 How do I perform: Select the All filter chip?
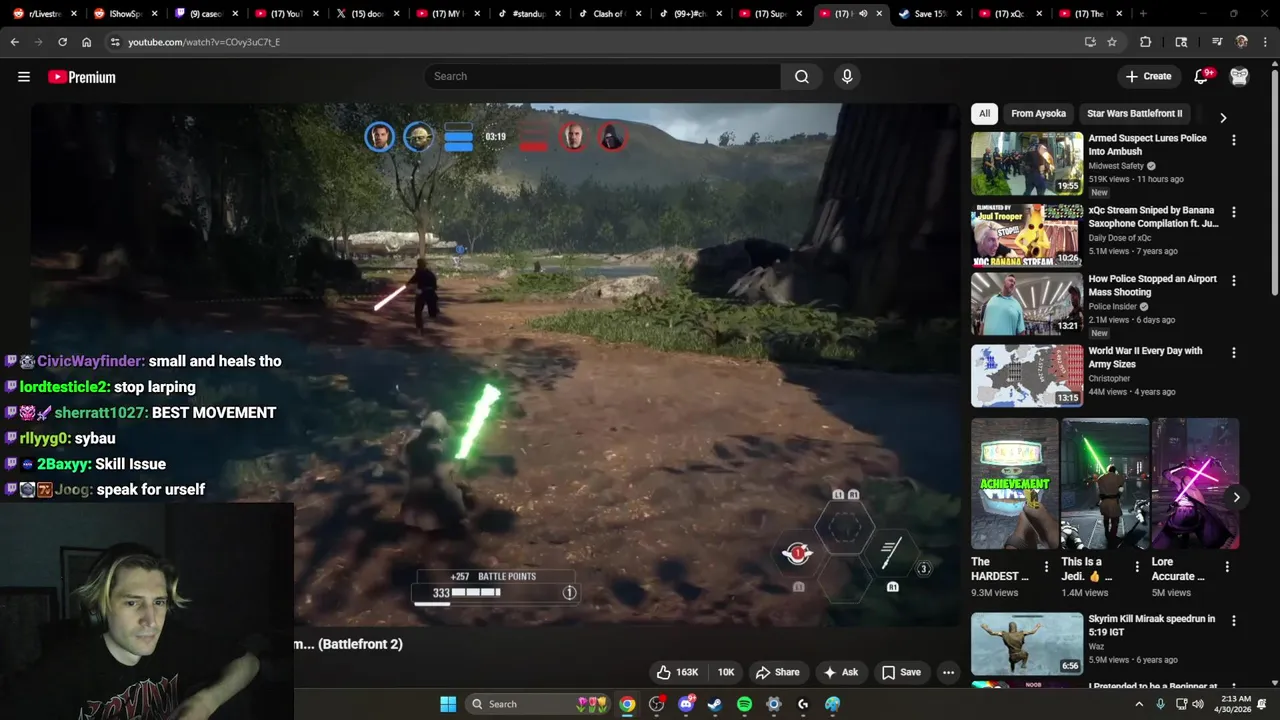click(x=984, y=114)
